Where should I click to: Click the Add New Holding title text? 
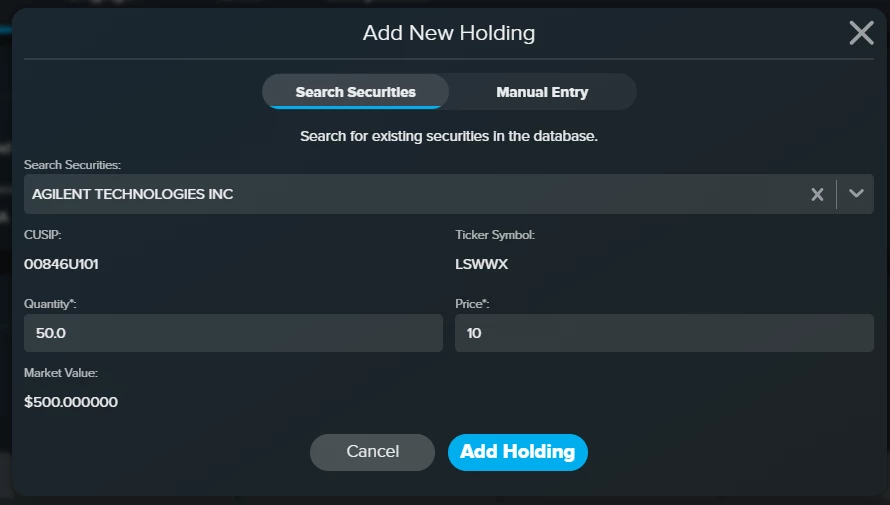coord(449,33)
